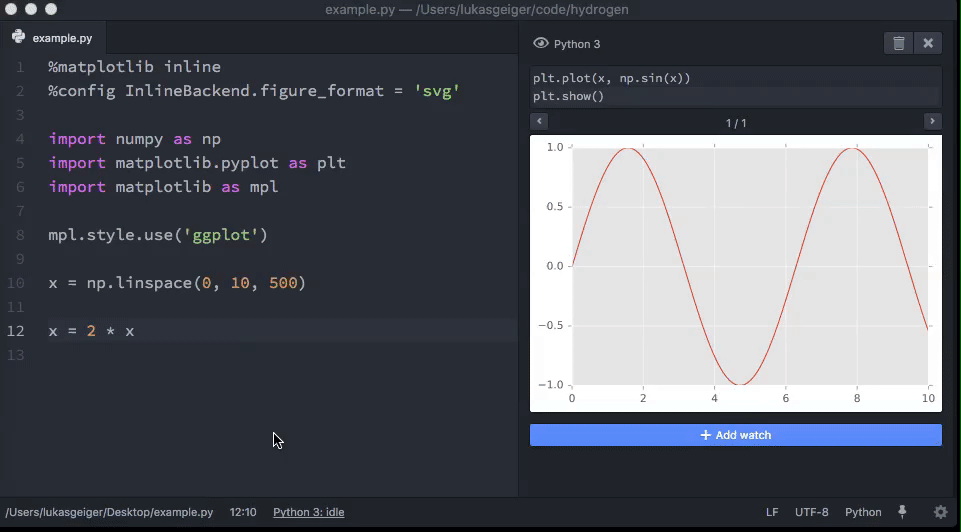Go to previous output with left arrow

pyautogui.click(x=539, y=121)
